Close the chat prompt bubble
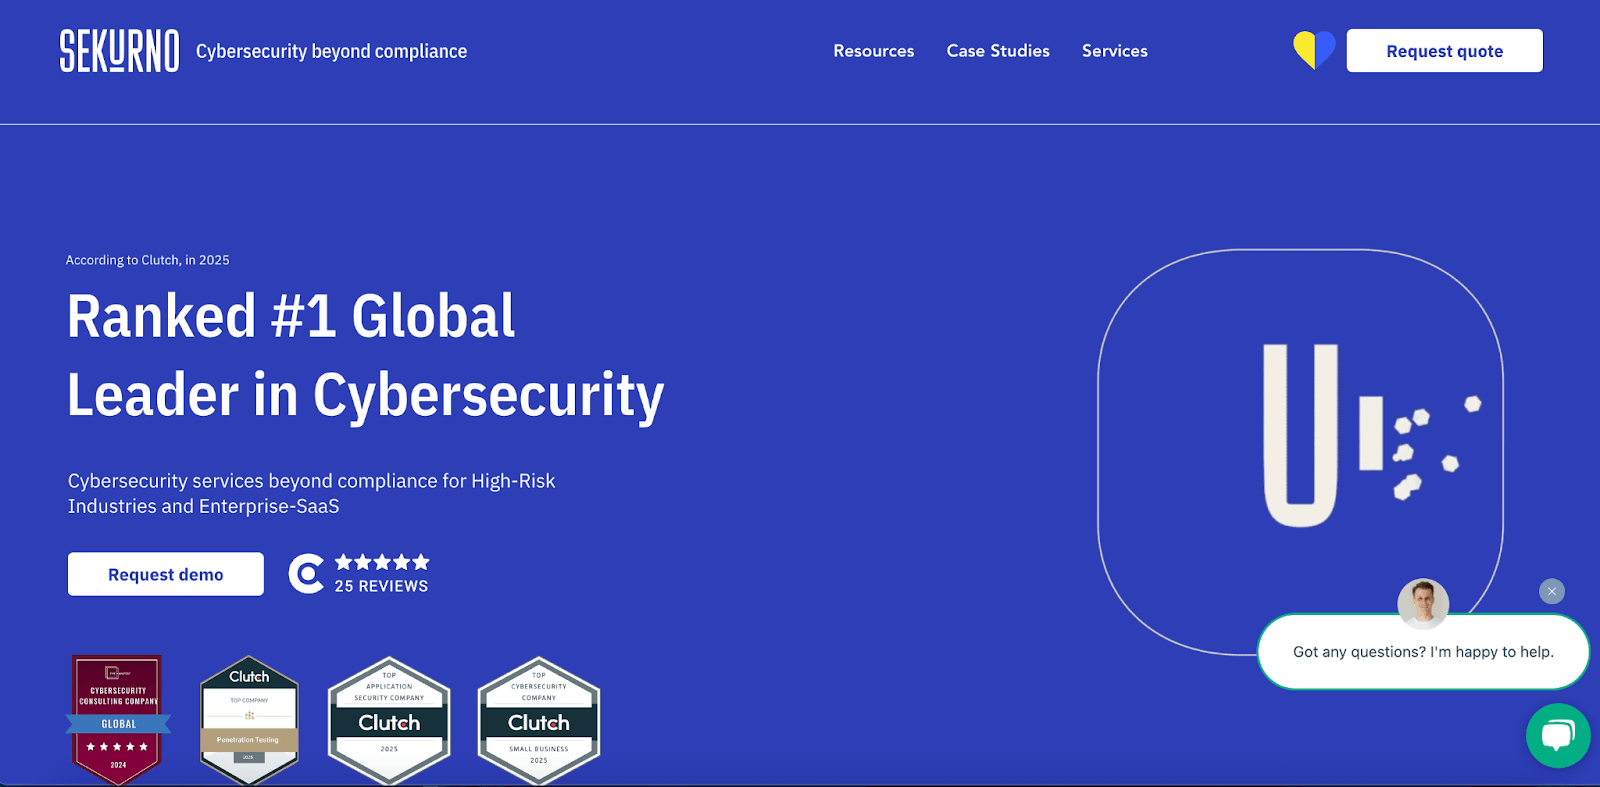Viewport: 1600px width, 787px height. click(x=1552, y=591)
